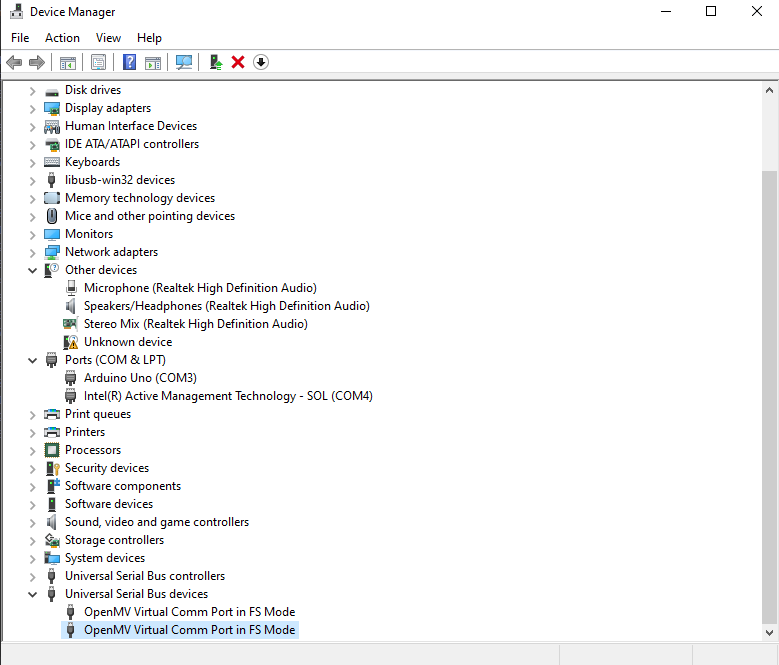Screen dimensions: 779x665
Task: Click the blue Help question-mark icon
Action: coord(129,62)
